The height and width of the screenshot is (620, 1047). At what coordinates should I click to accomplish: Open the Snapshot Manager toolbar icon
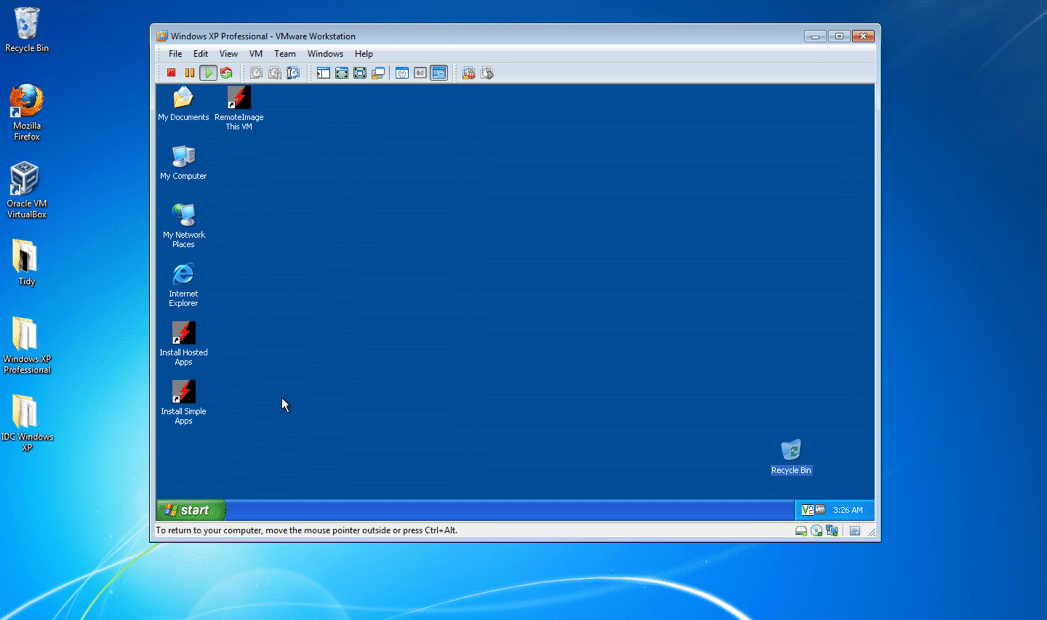[293, 73]
